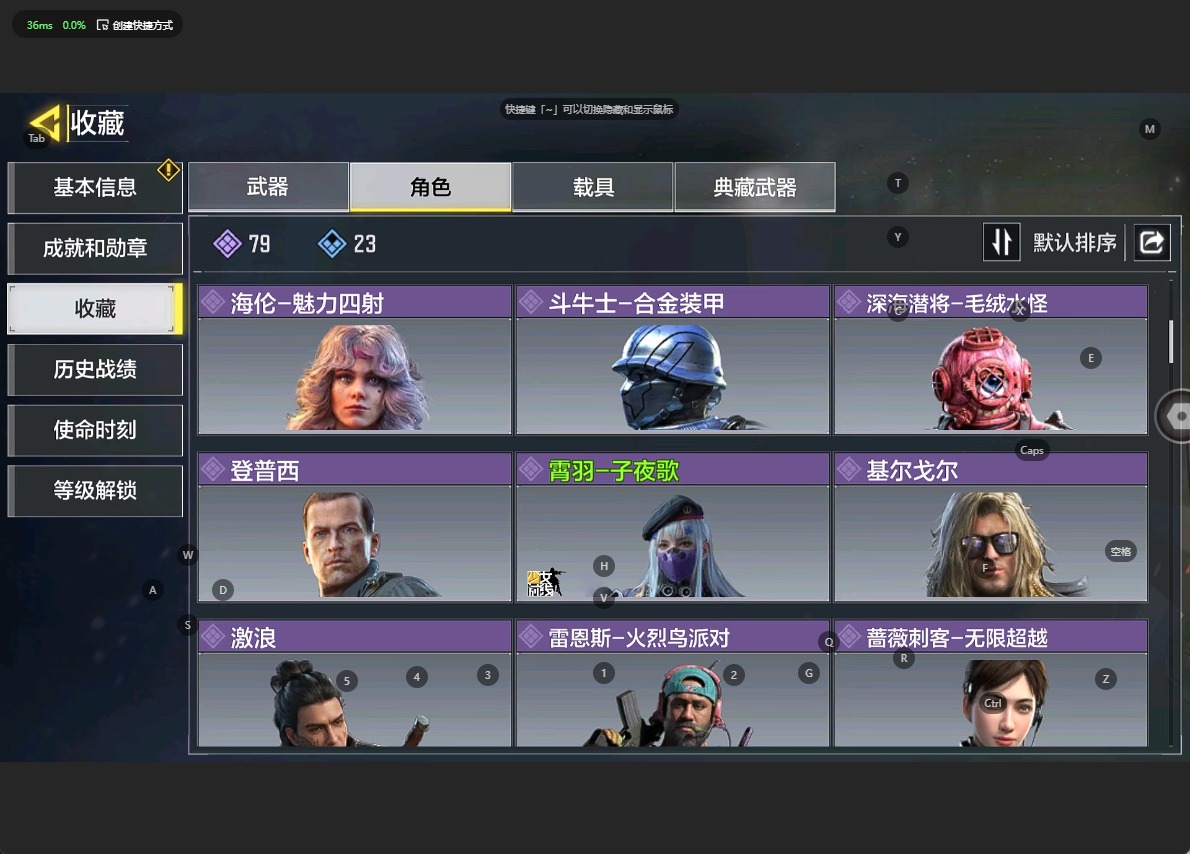Click the purple diamond count 79 icon
1190x854 pixels.
coord(227,244)
